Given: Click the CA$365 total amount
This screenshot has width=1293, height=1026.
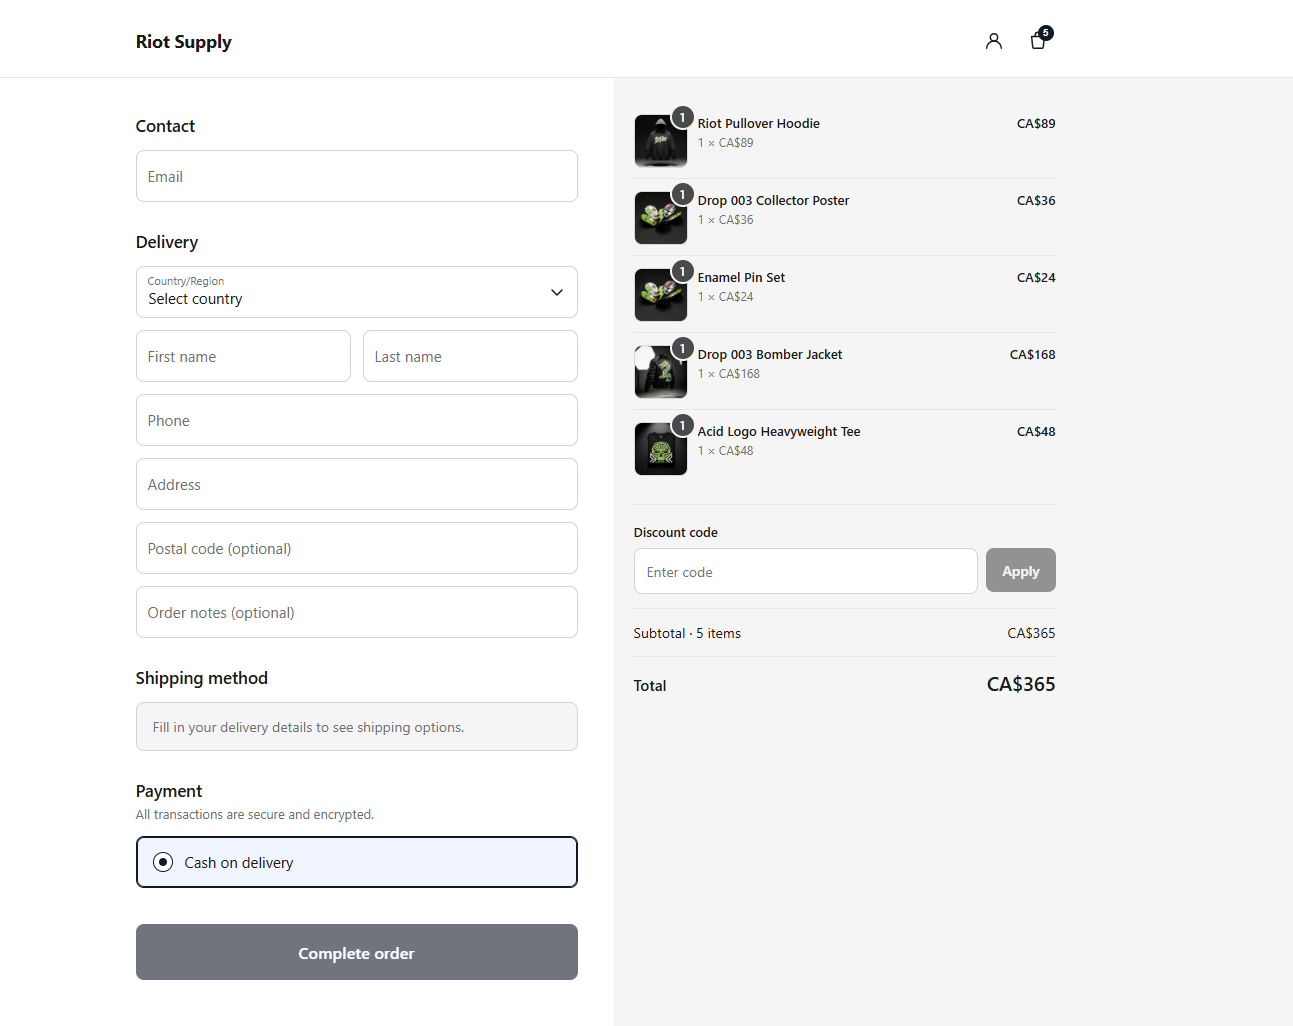Looking at the screenshot, I should 1021,684.
